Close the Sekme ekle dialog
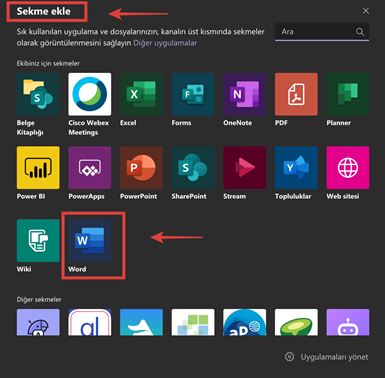 (366, 11)
